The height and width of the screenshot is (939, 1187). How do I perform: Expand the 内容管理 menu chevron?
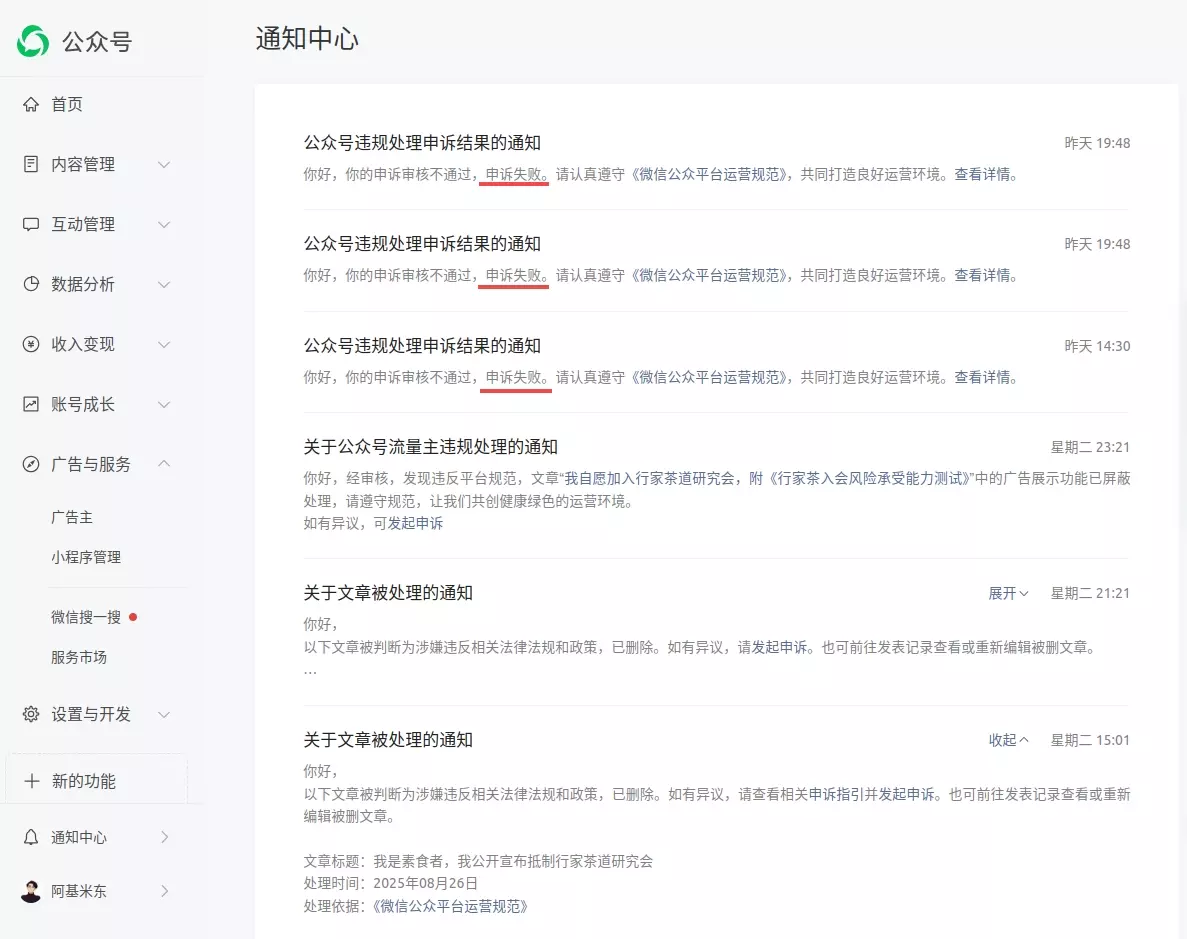pyautogui.click(x=164, y=164)
